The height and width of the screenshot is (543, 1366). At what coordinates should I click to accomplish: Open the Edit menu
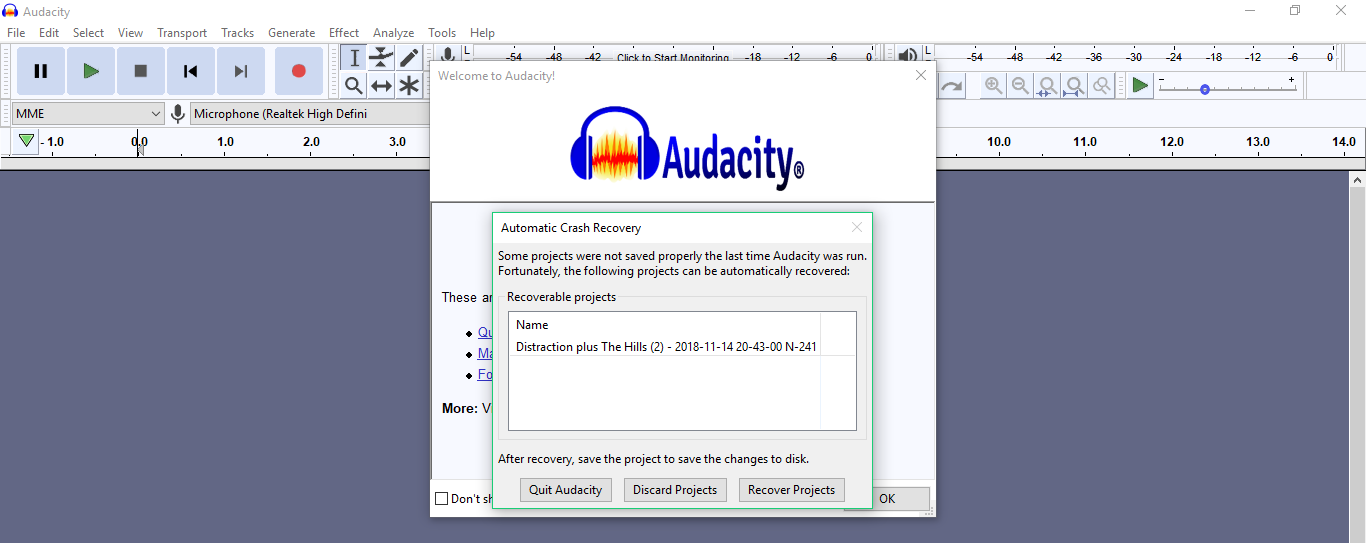pyautogui.click(x=49, y=33)
